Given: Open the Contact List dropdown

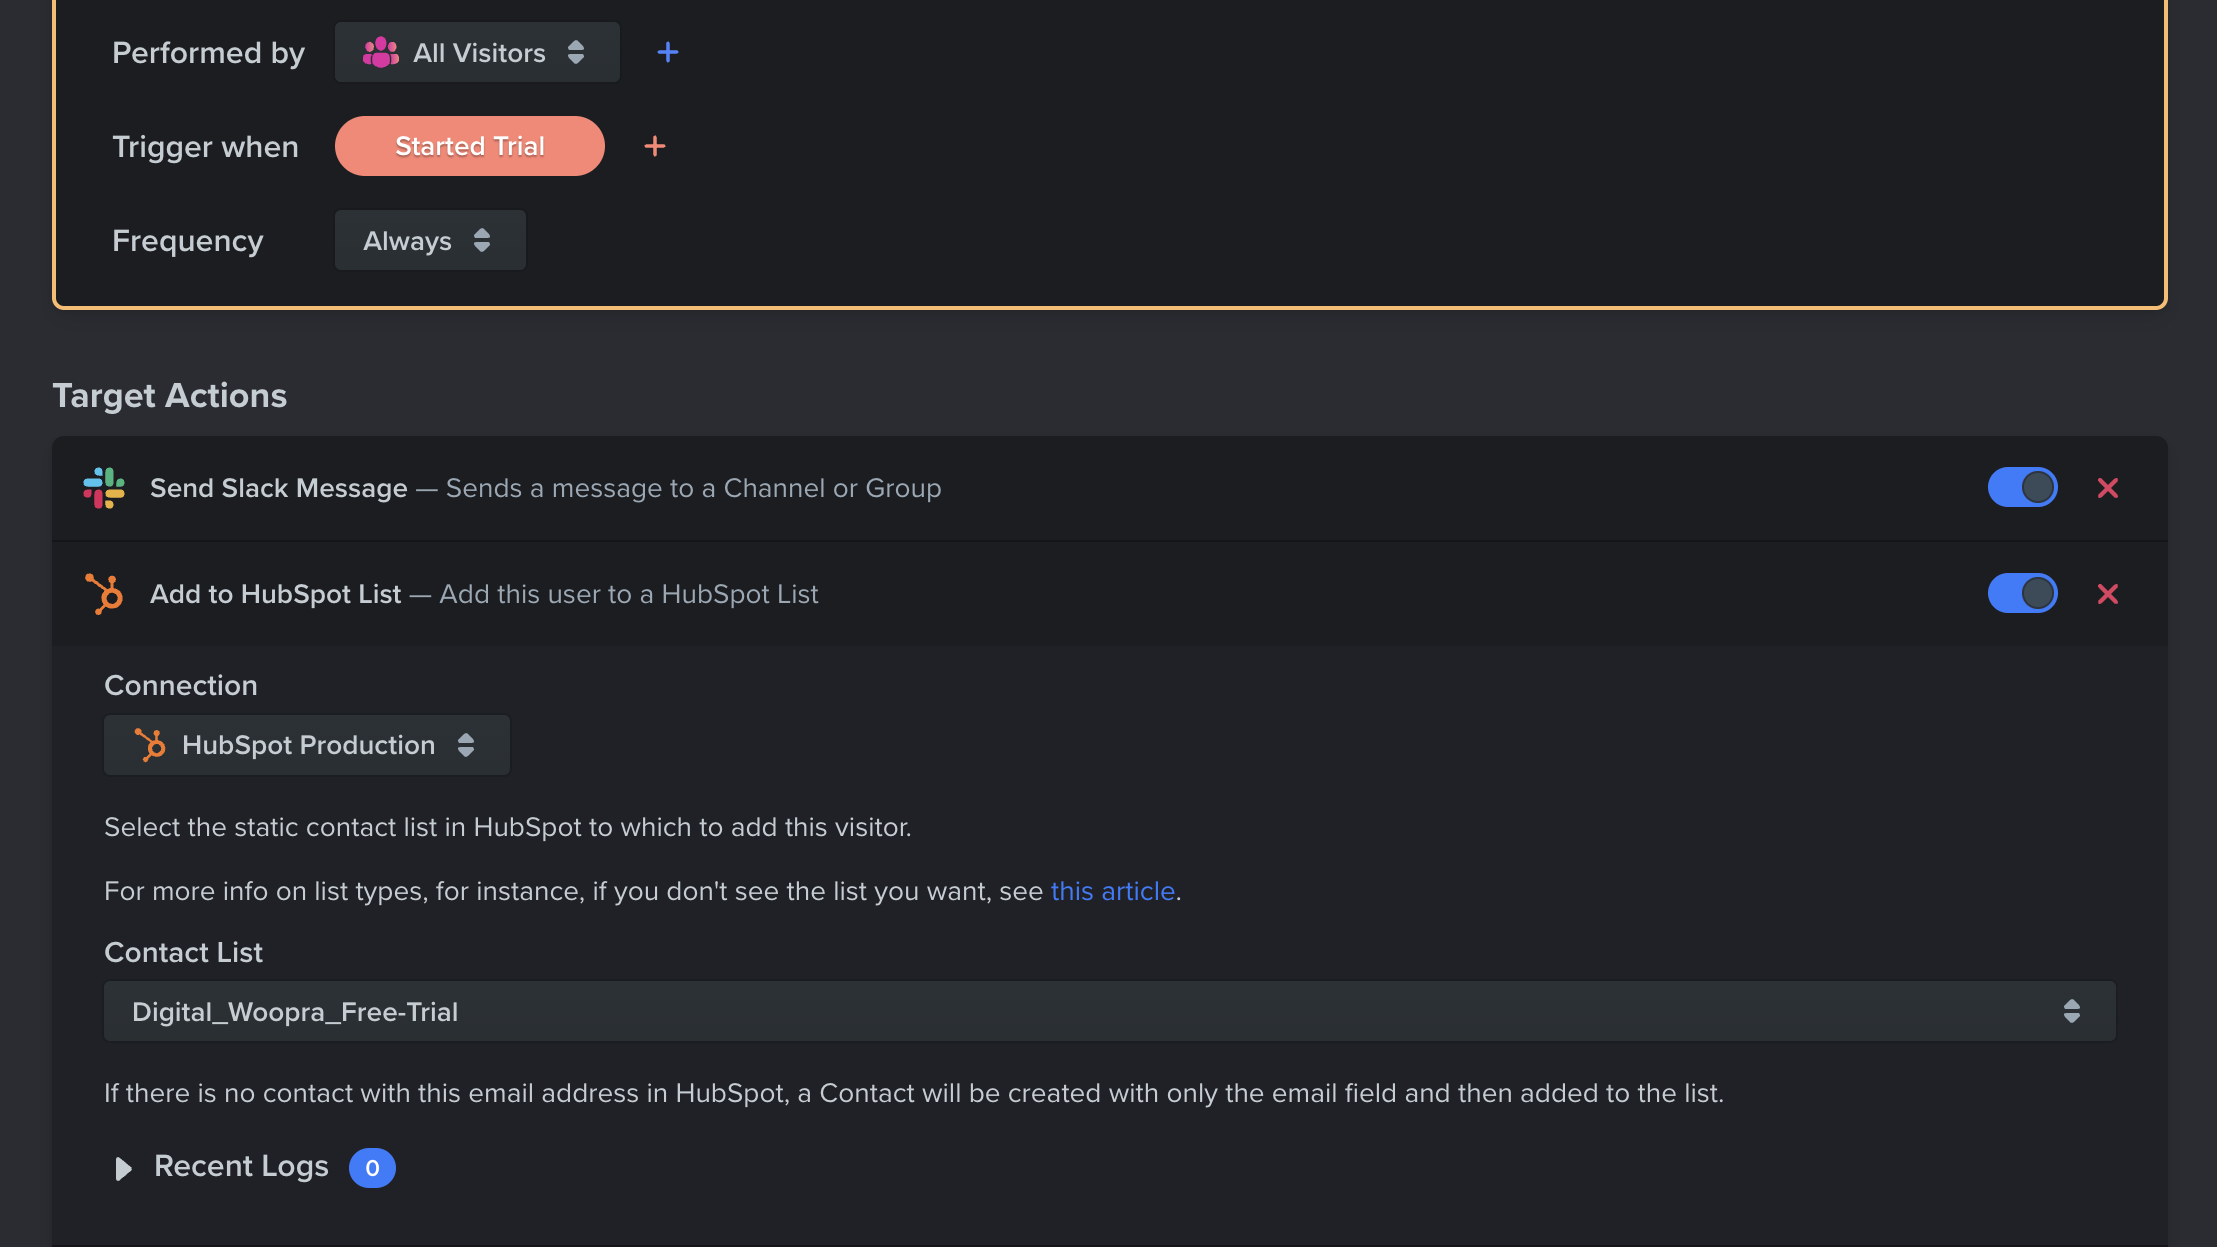Looking at the screenshot, I should point(1100,1011).
